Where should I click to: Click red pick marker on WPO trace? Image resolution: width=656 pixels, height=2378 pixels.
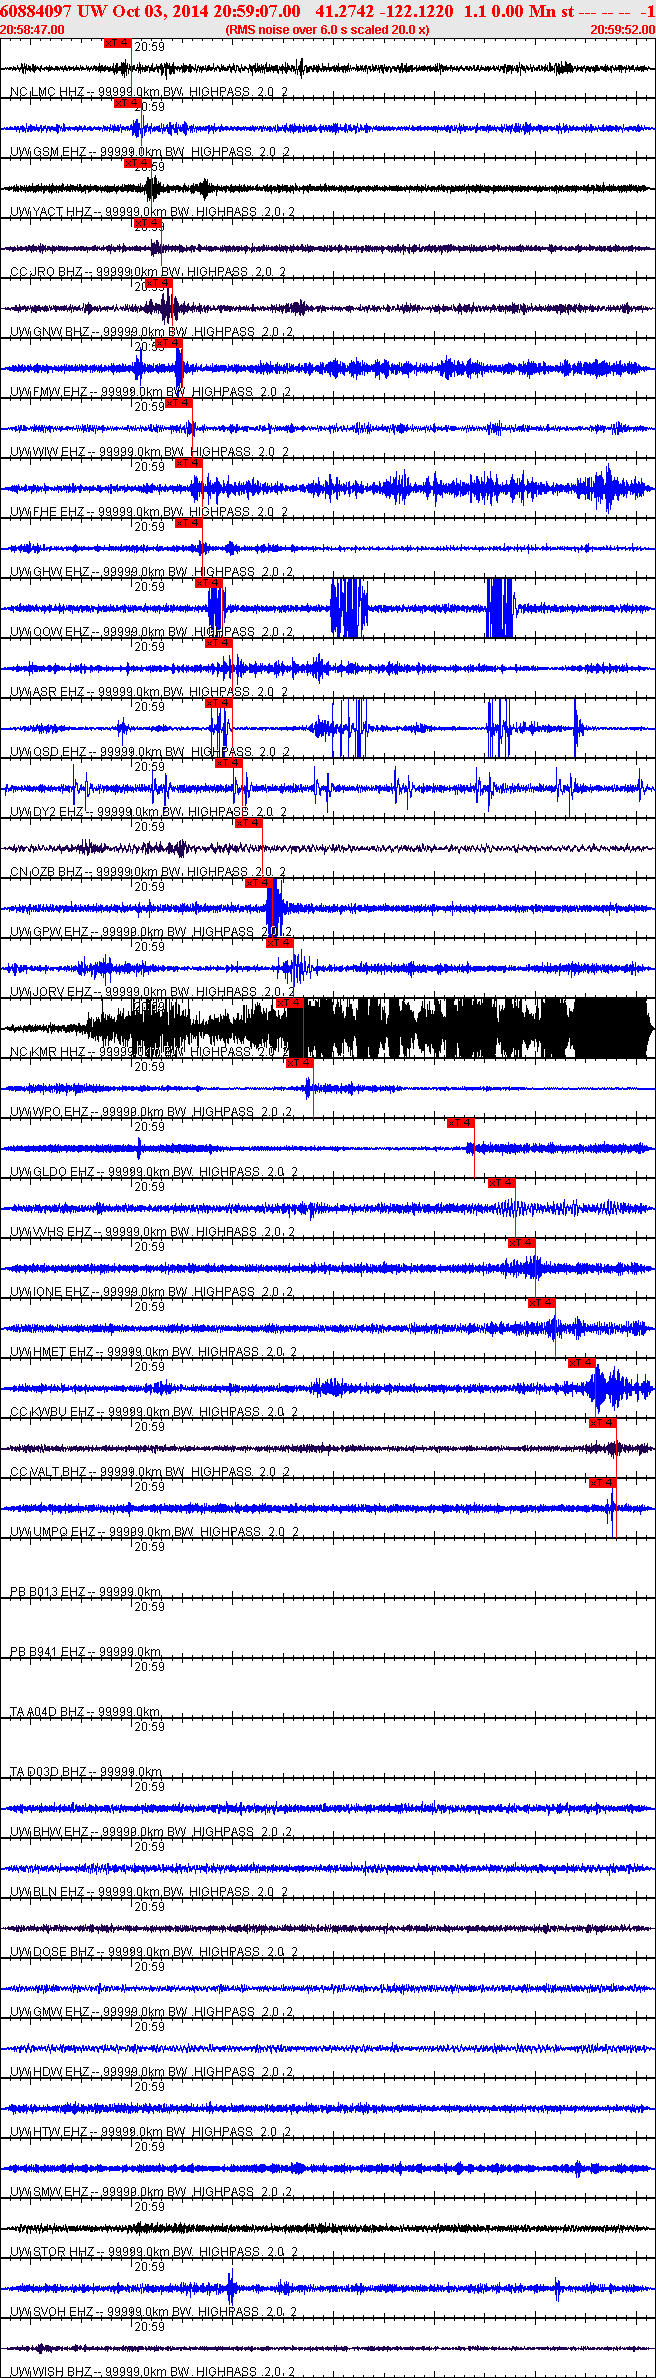(x=299, y=1063)
